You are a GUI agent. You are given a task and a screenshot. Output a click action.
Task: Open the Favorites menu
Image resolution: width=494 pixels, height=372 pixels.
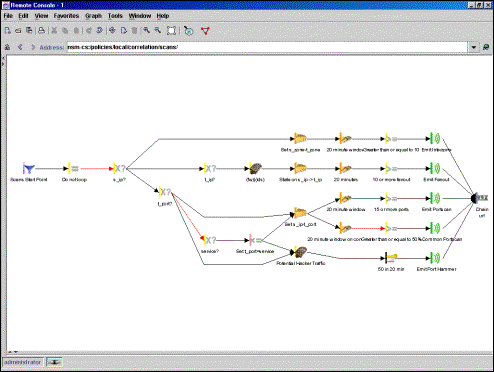tap(66, 16)
